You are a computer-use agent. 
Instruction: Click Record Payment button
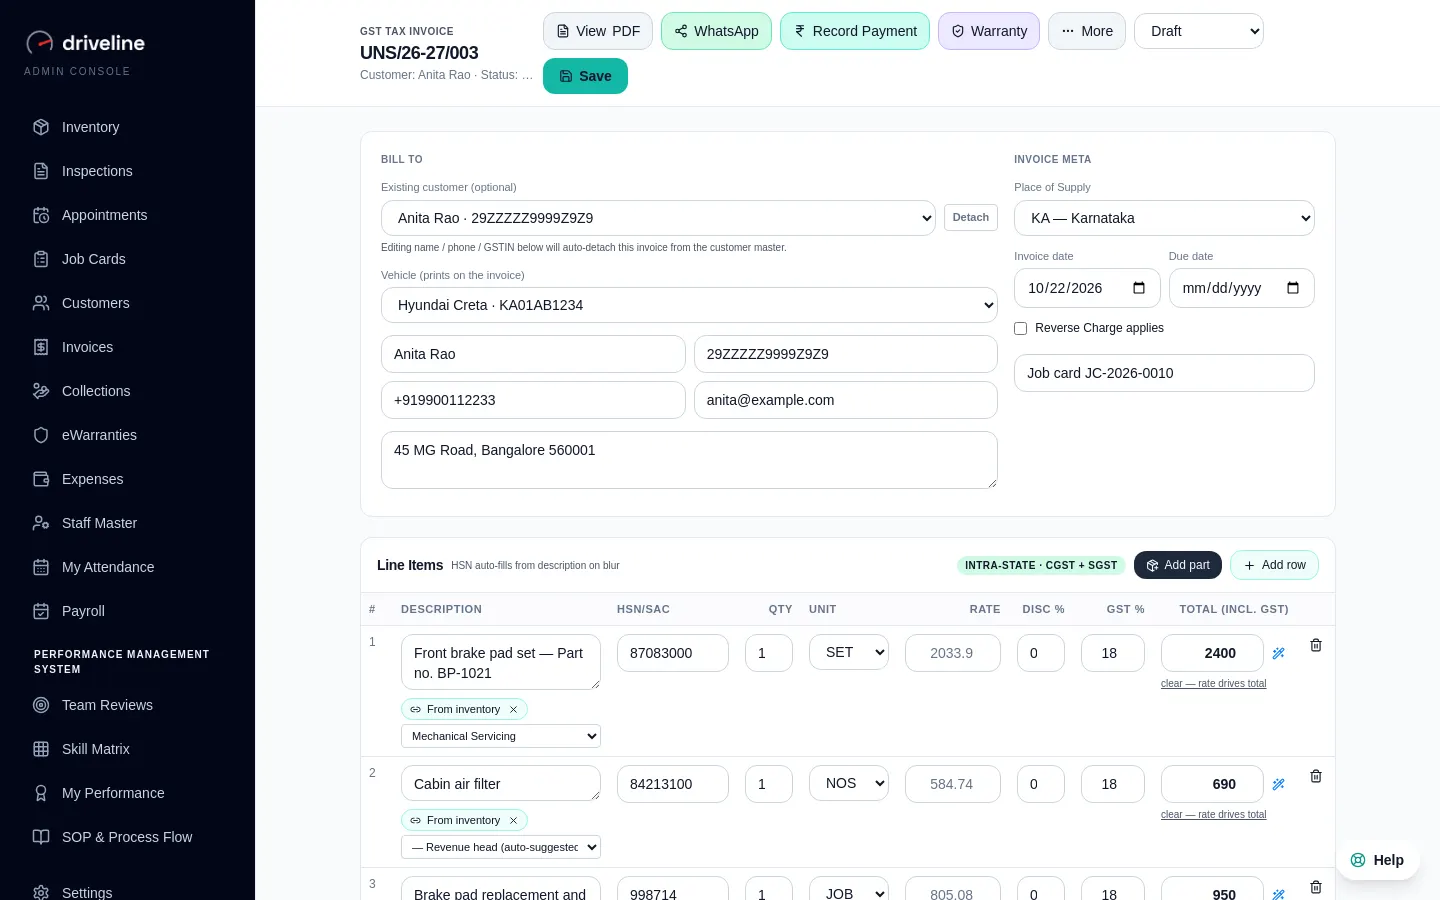click(855, 31)
